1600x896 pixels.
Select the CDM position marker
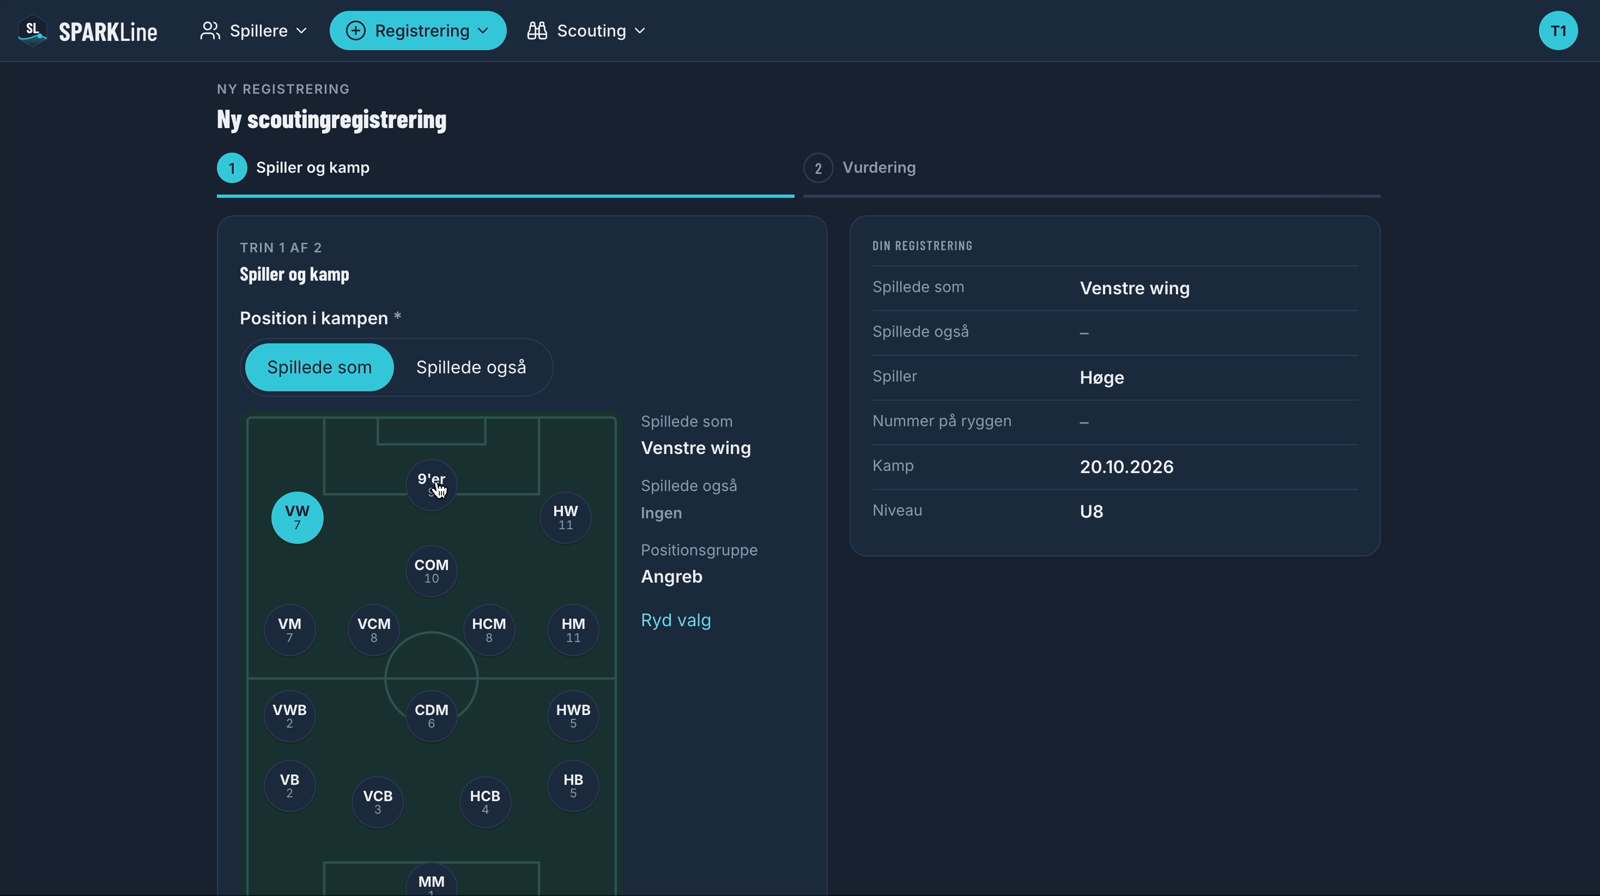[431, 716]
